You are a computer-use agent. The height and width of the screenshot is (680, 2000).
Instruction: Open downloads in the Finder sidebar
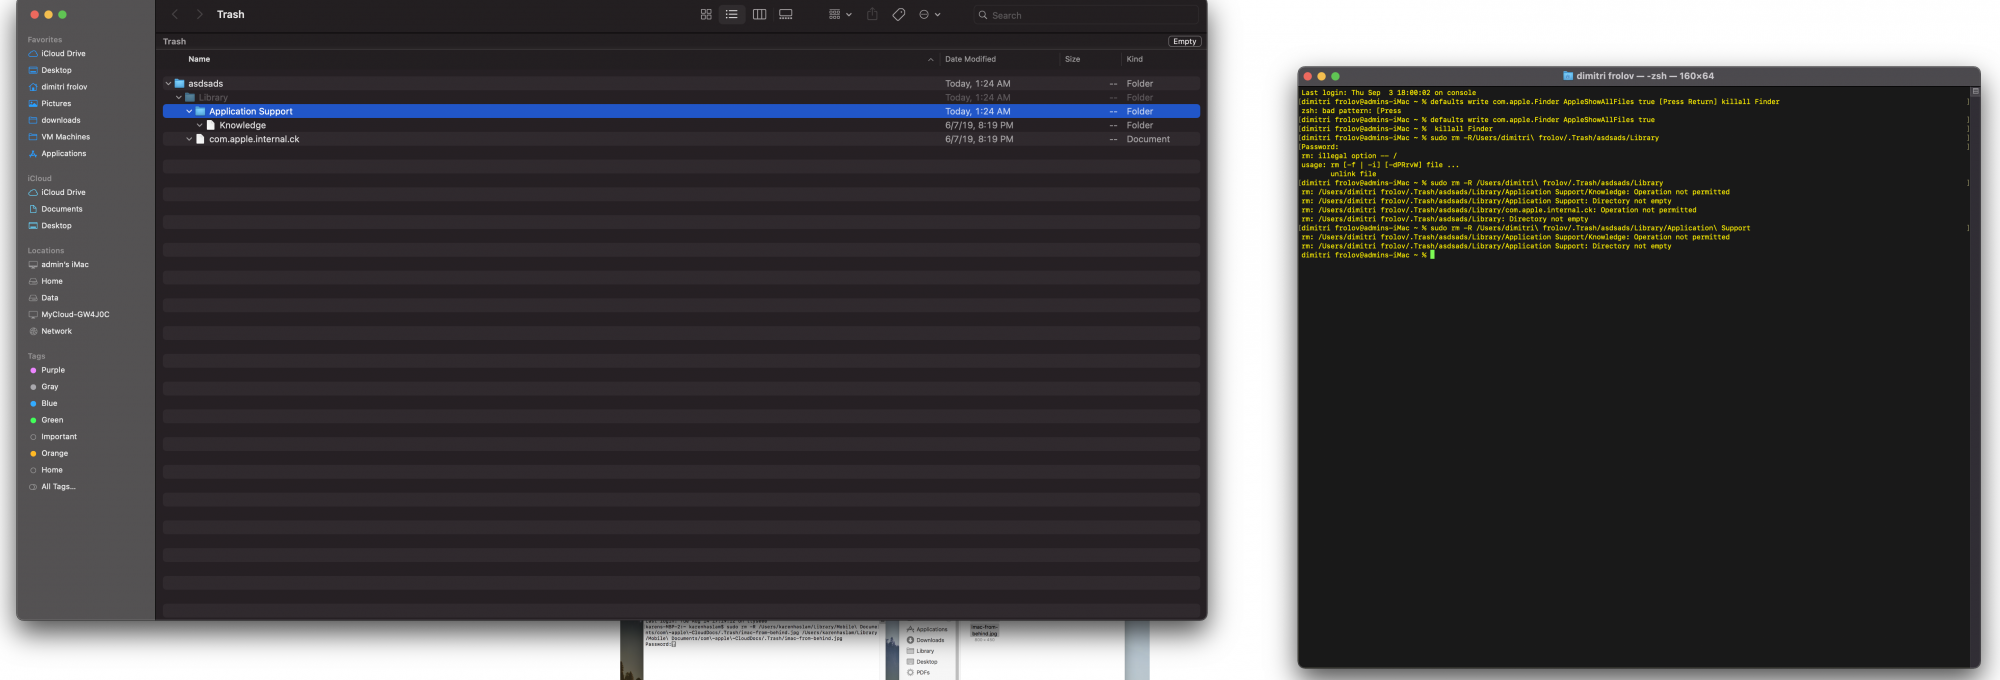[x=61, y=121]
